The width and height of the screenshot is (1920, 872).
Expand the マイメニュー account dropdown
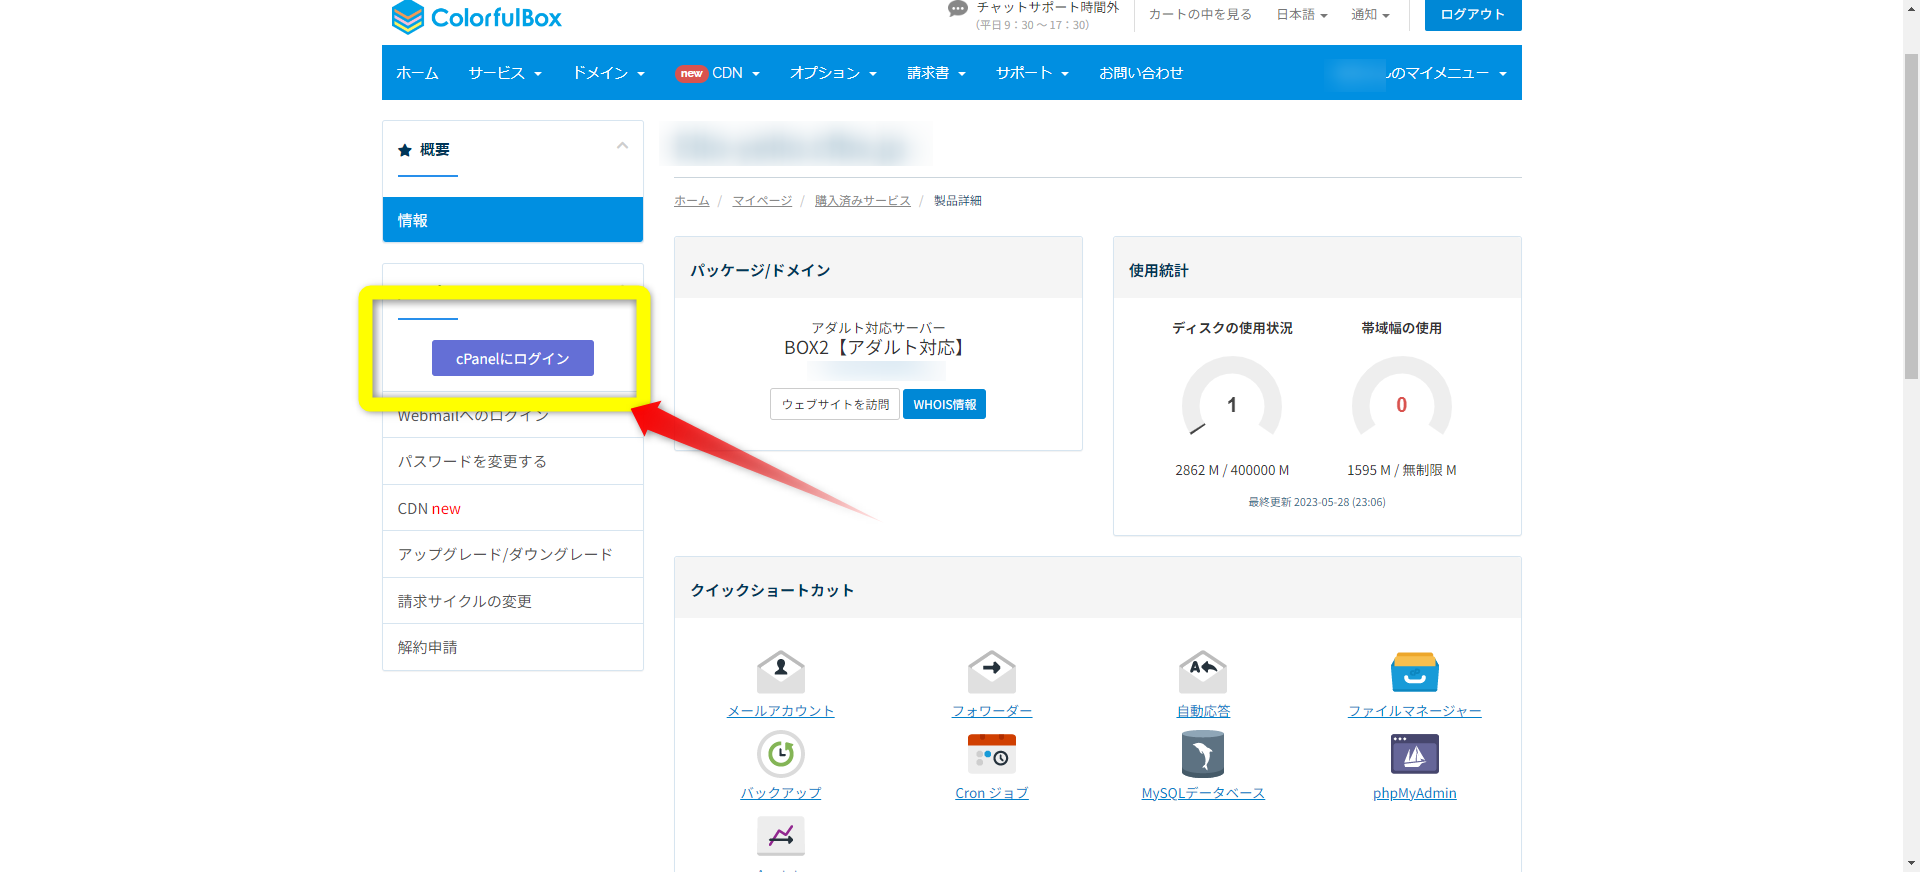pos(1445,73)
